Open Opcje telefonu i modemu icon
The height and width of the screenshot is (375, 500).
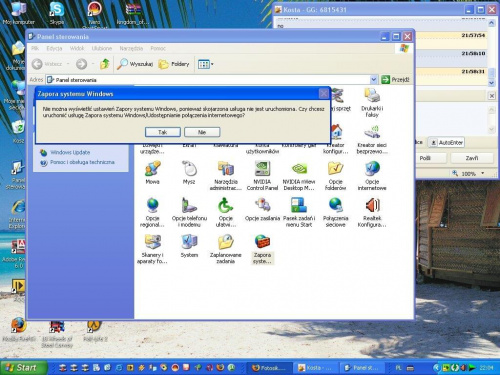[189, 212]
